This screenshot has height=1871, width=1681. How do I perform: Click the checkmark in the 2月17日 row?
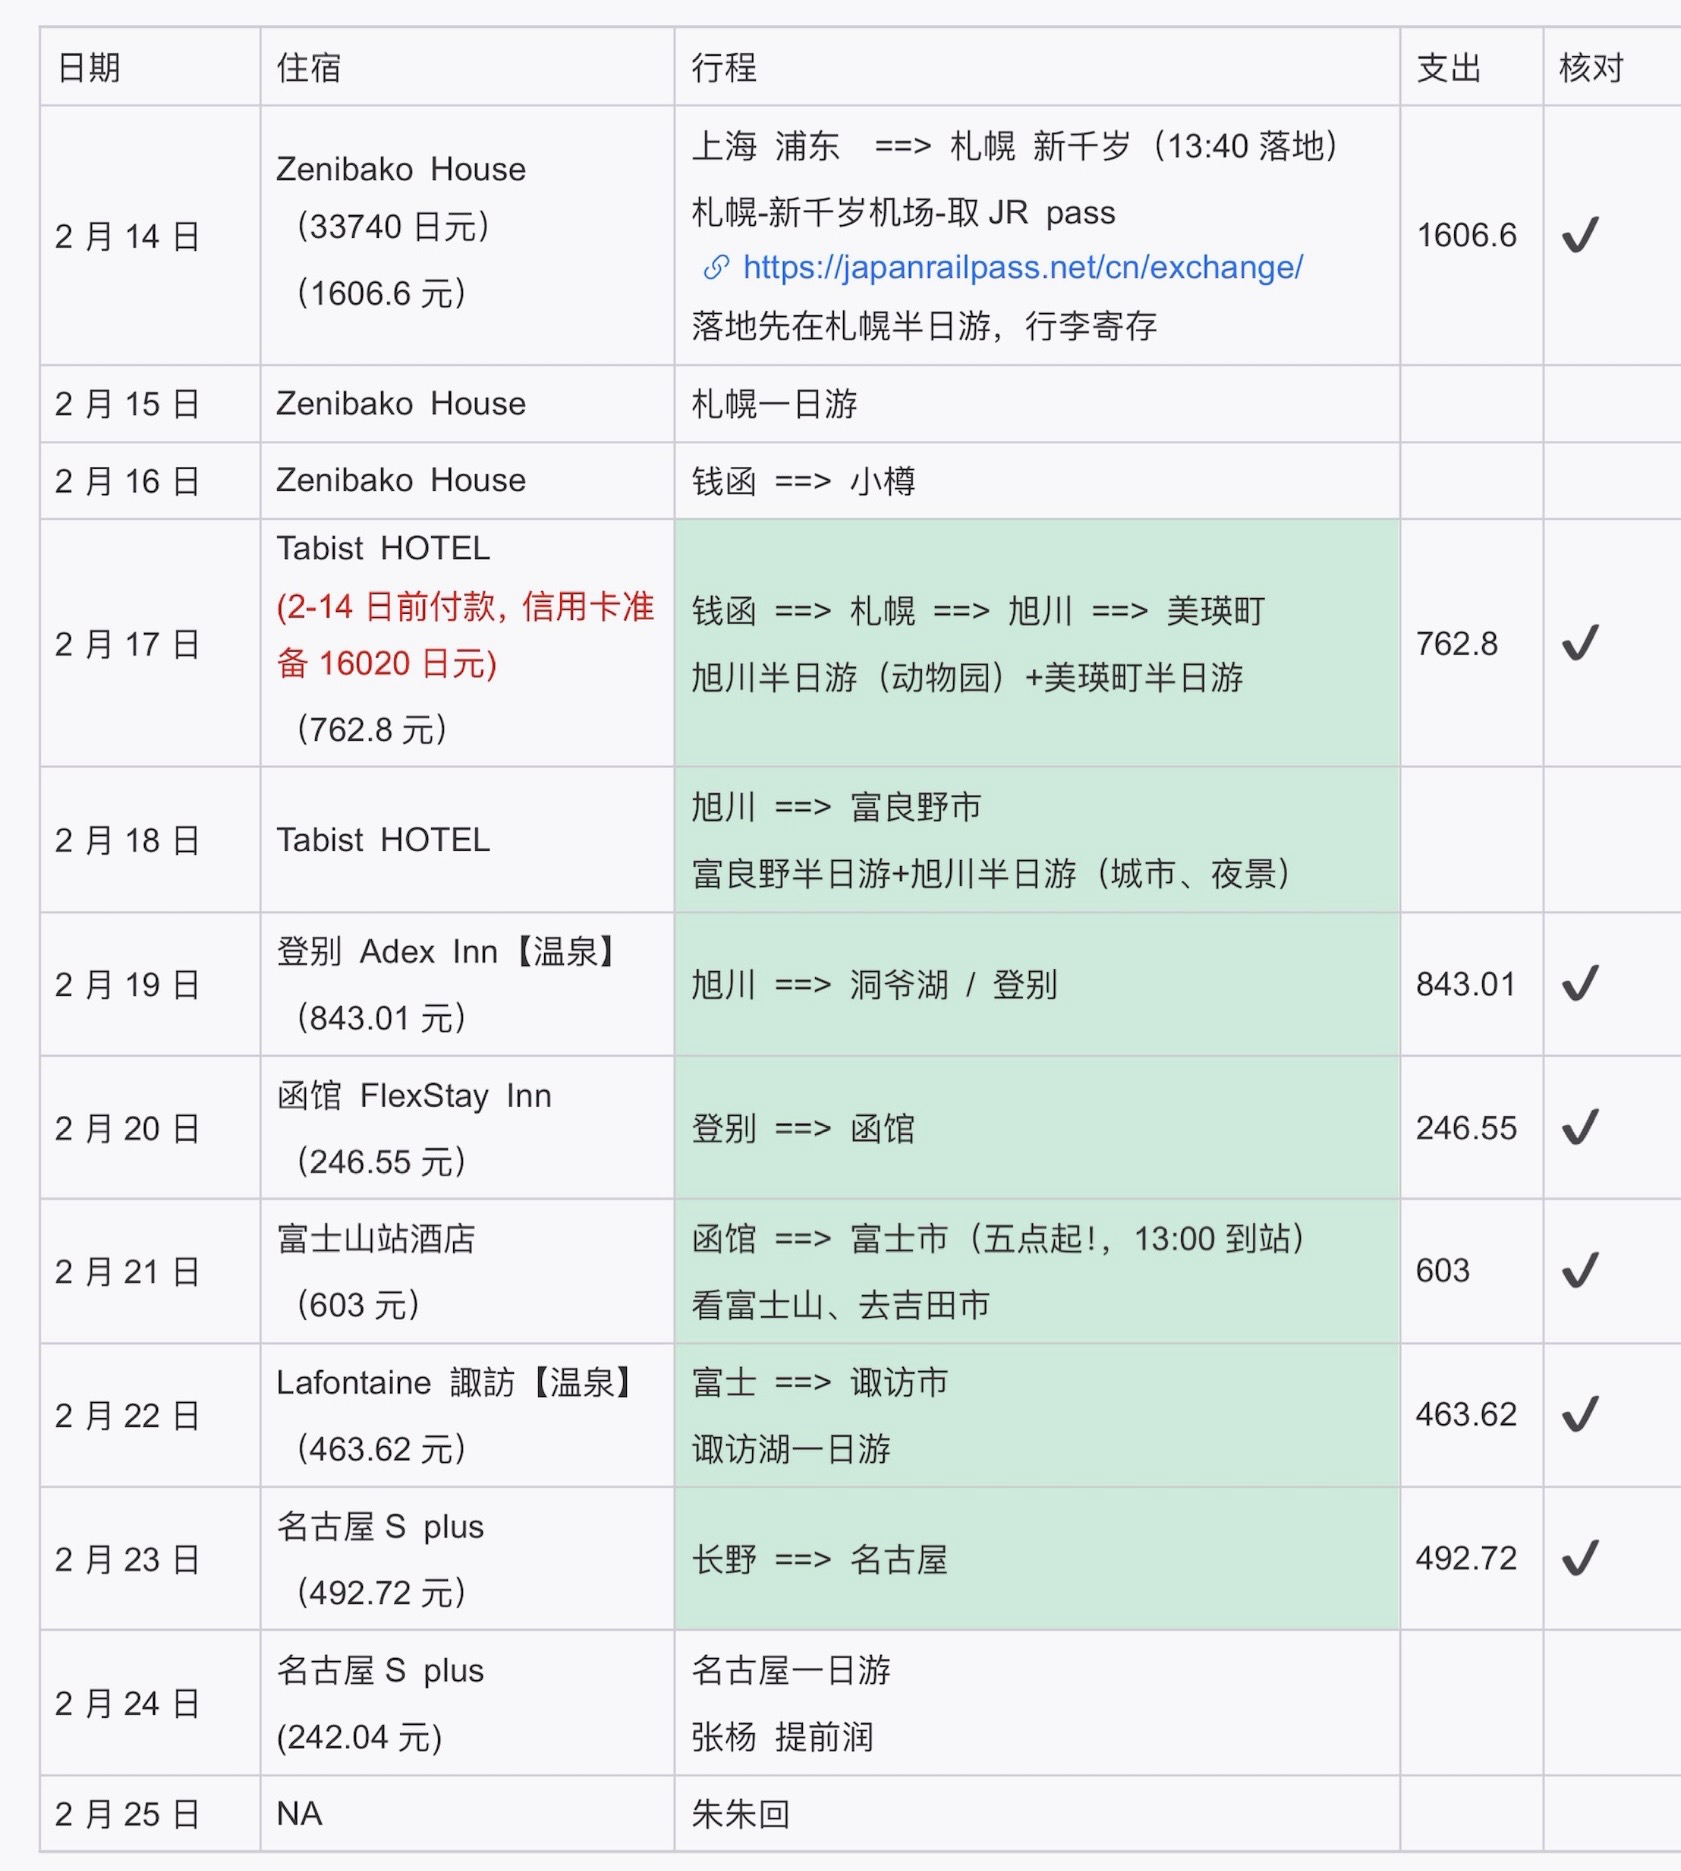pyautogui.click(x=1580, y=643)
